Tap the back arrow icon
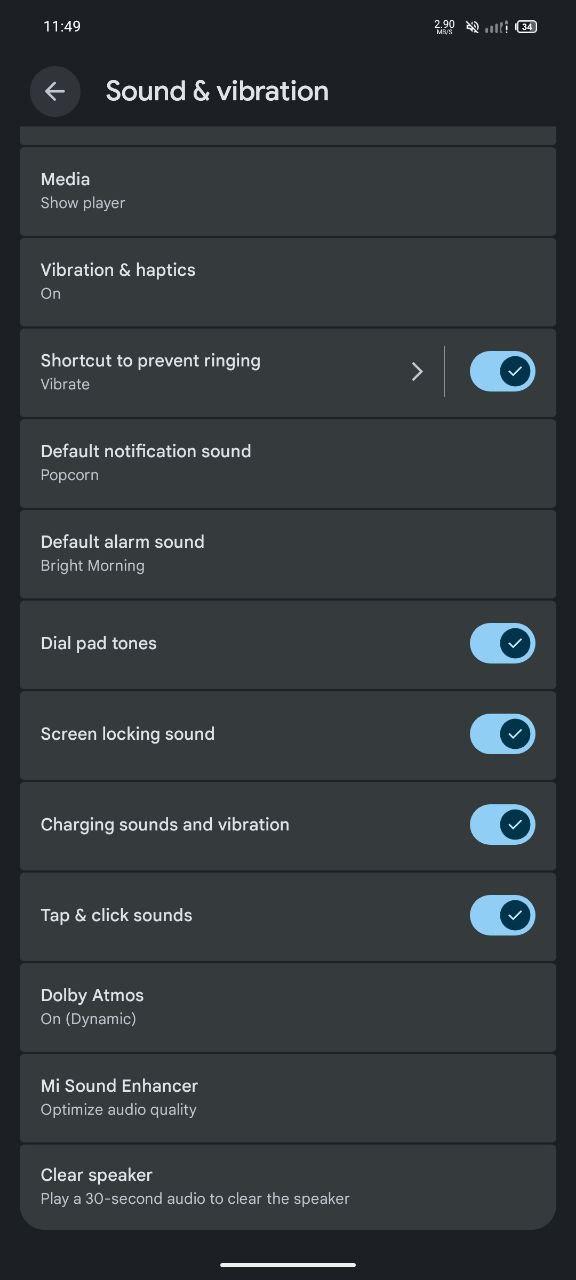 coord(55,91)
